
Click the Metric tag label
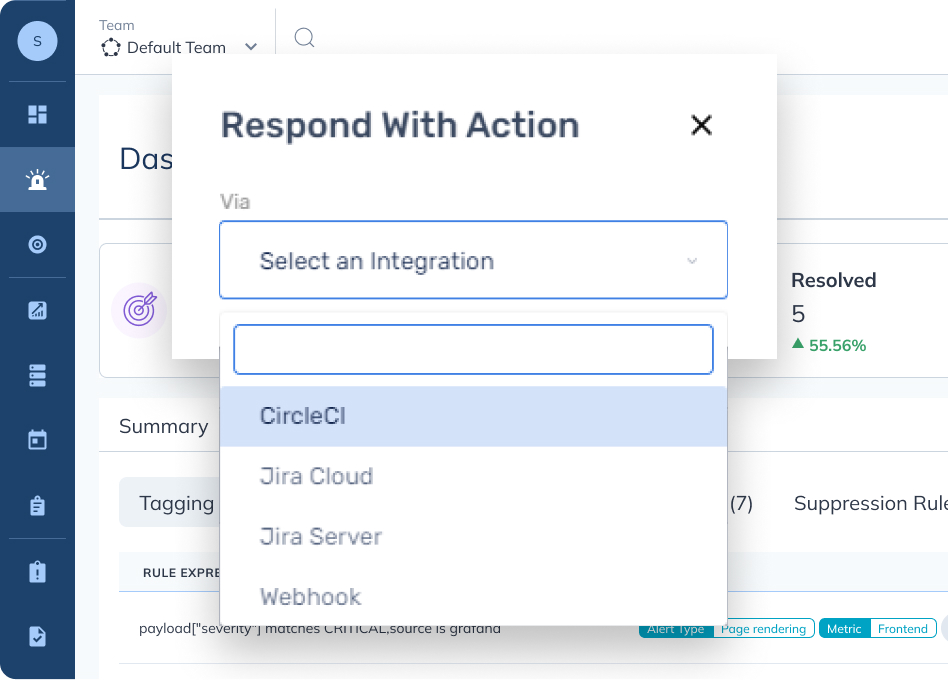[x=844, y=629]
